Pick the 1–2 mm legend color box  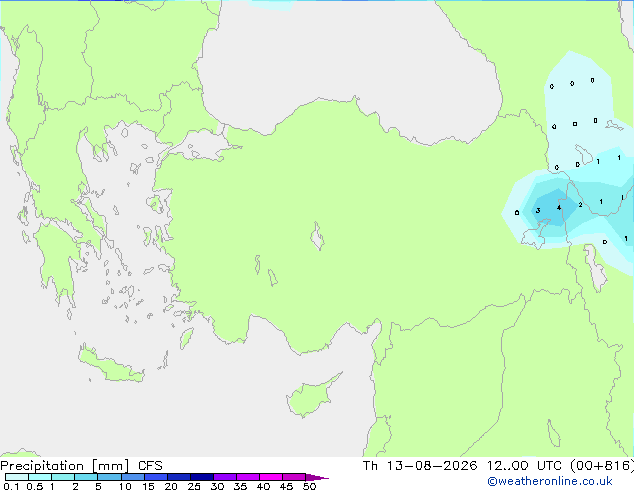(x=63, y=477)
